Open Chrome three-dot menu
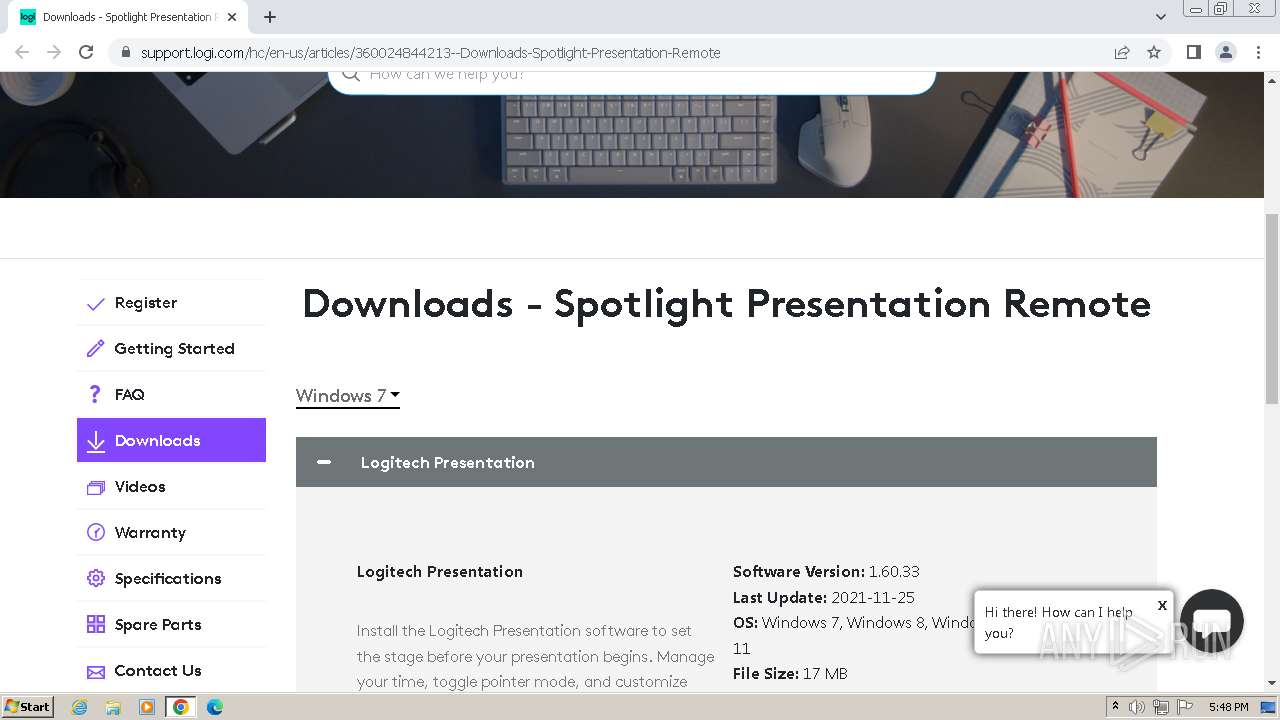The height and width of the screenshot is (720, 1280). (1258, 52)
